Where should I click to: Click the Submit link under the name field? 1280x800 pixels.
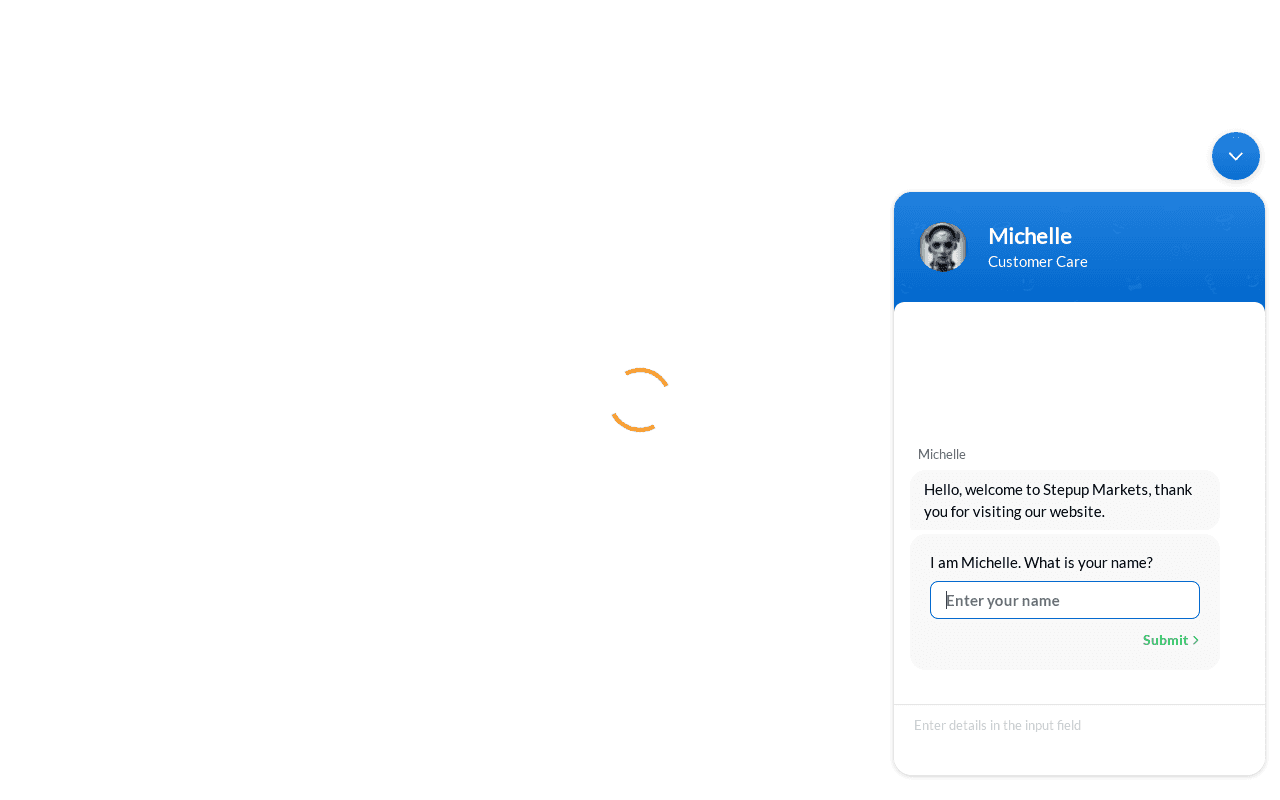click(x=1165, y=640)
